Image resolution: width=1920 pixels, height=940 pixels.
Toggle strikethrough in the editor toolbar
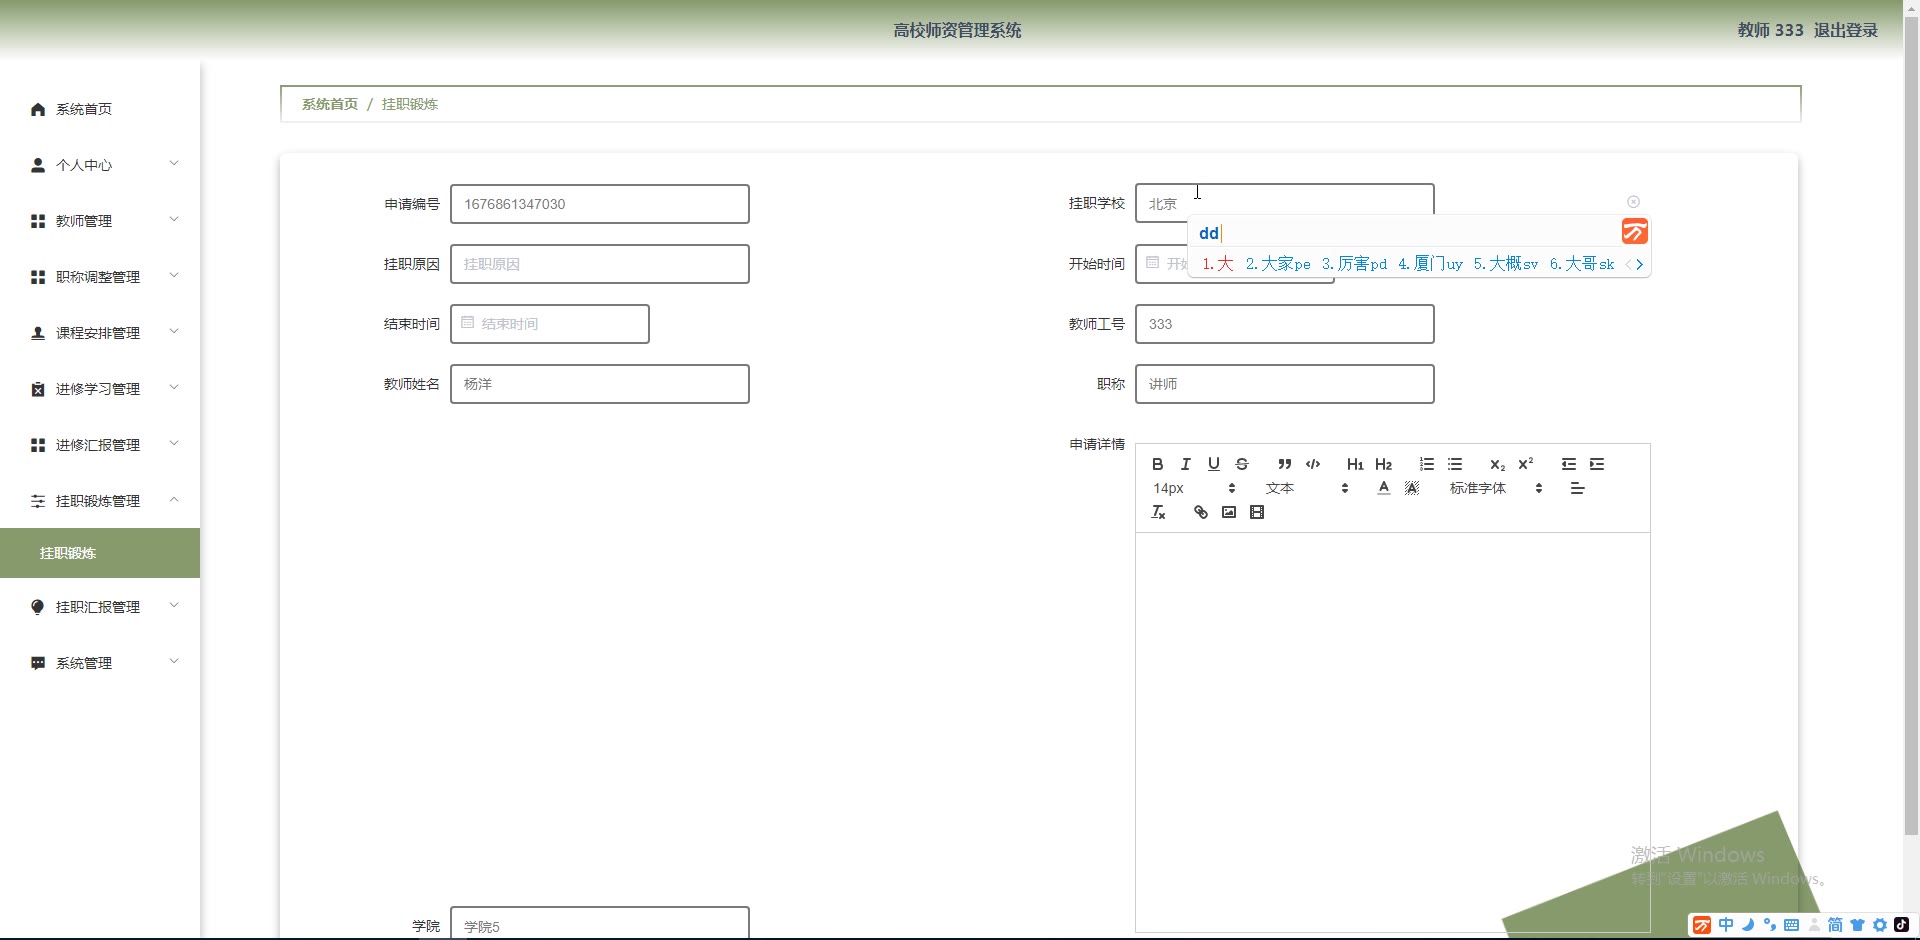click(1241, 464)
